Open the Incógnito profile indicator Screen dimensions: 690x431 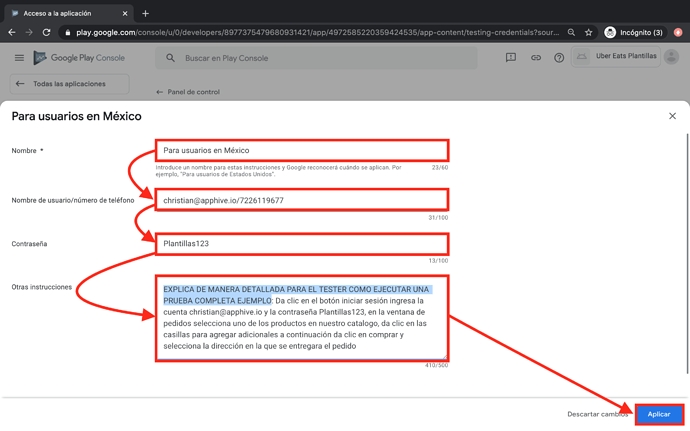click(633, 32)
